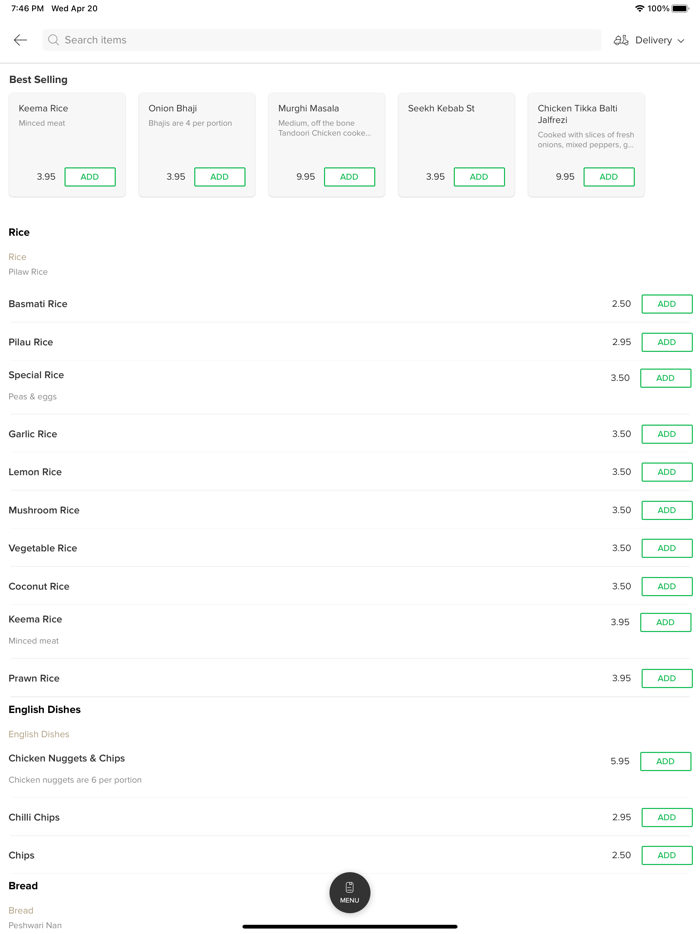This screenshot has width=700, height=934.
Task: Add Keema Rice from Best Selling
Action: pos(90,177)
